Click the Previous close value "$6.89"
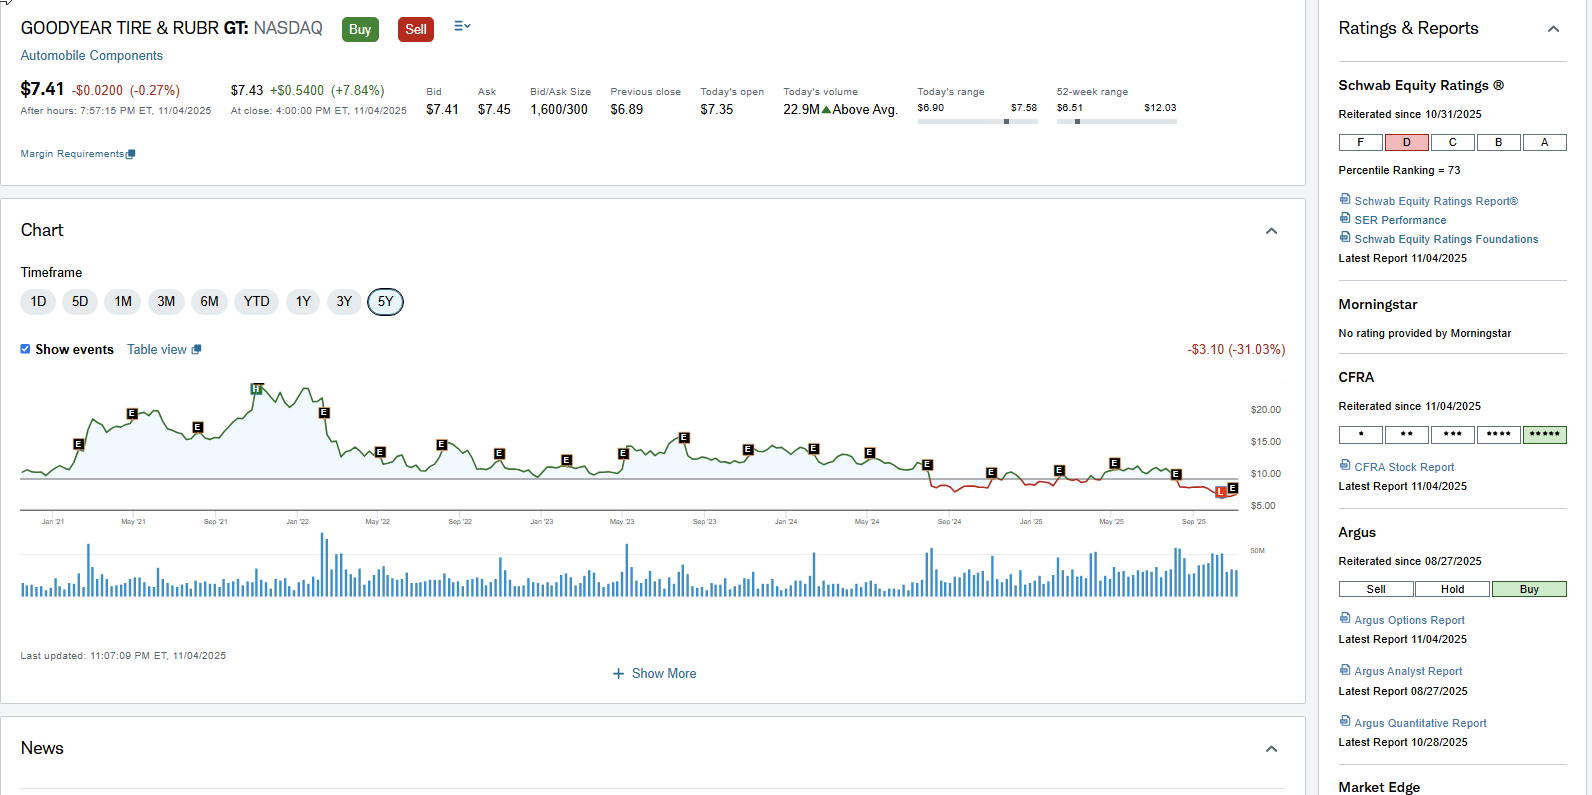 click(627, 110)
